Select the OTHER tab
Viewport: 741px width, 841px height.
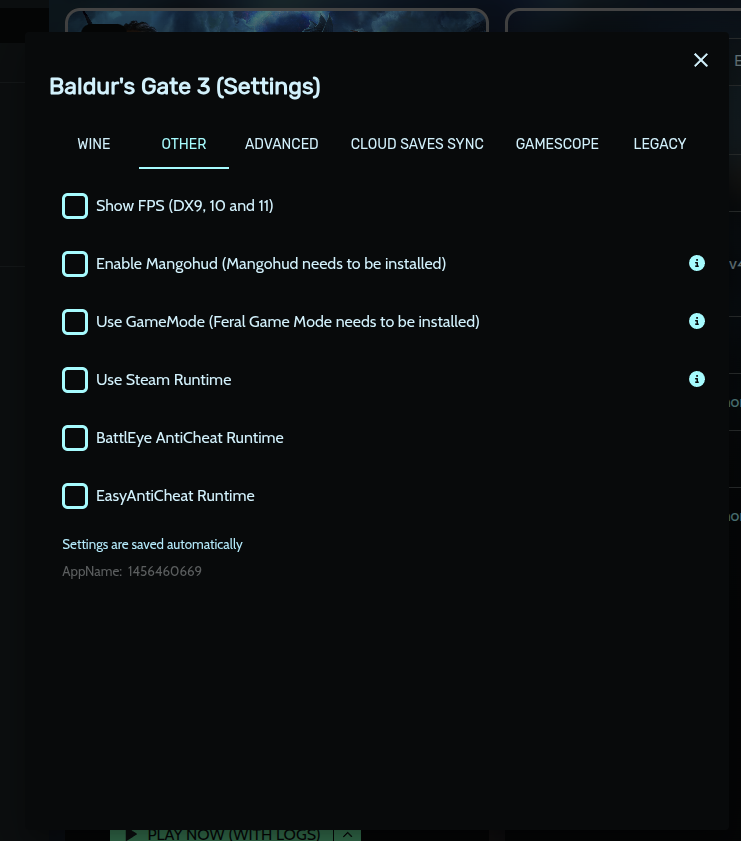pos(184,144)
